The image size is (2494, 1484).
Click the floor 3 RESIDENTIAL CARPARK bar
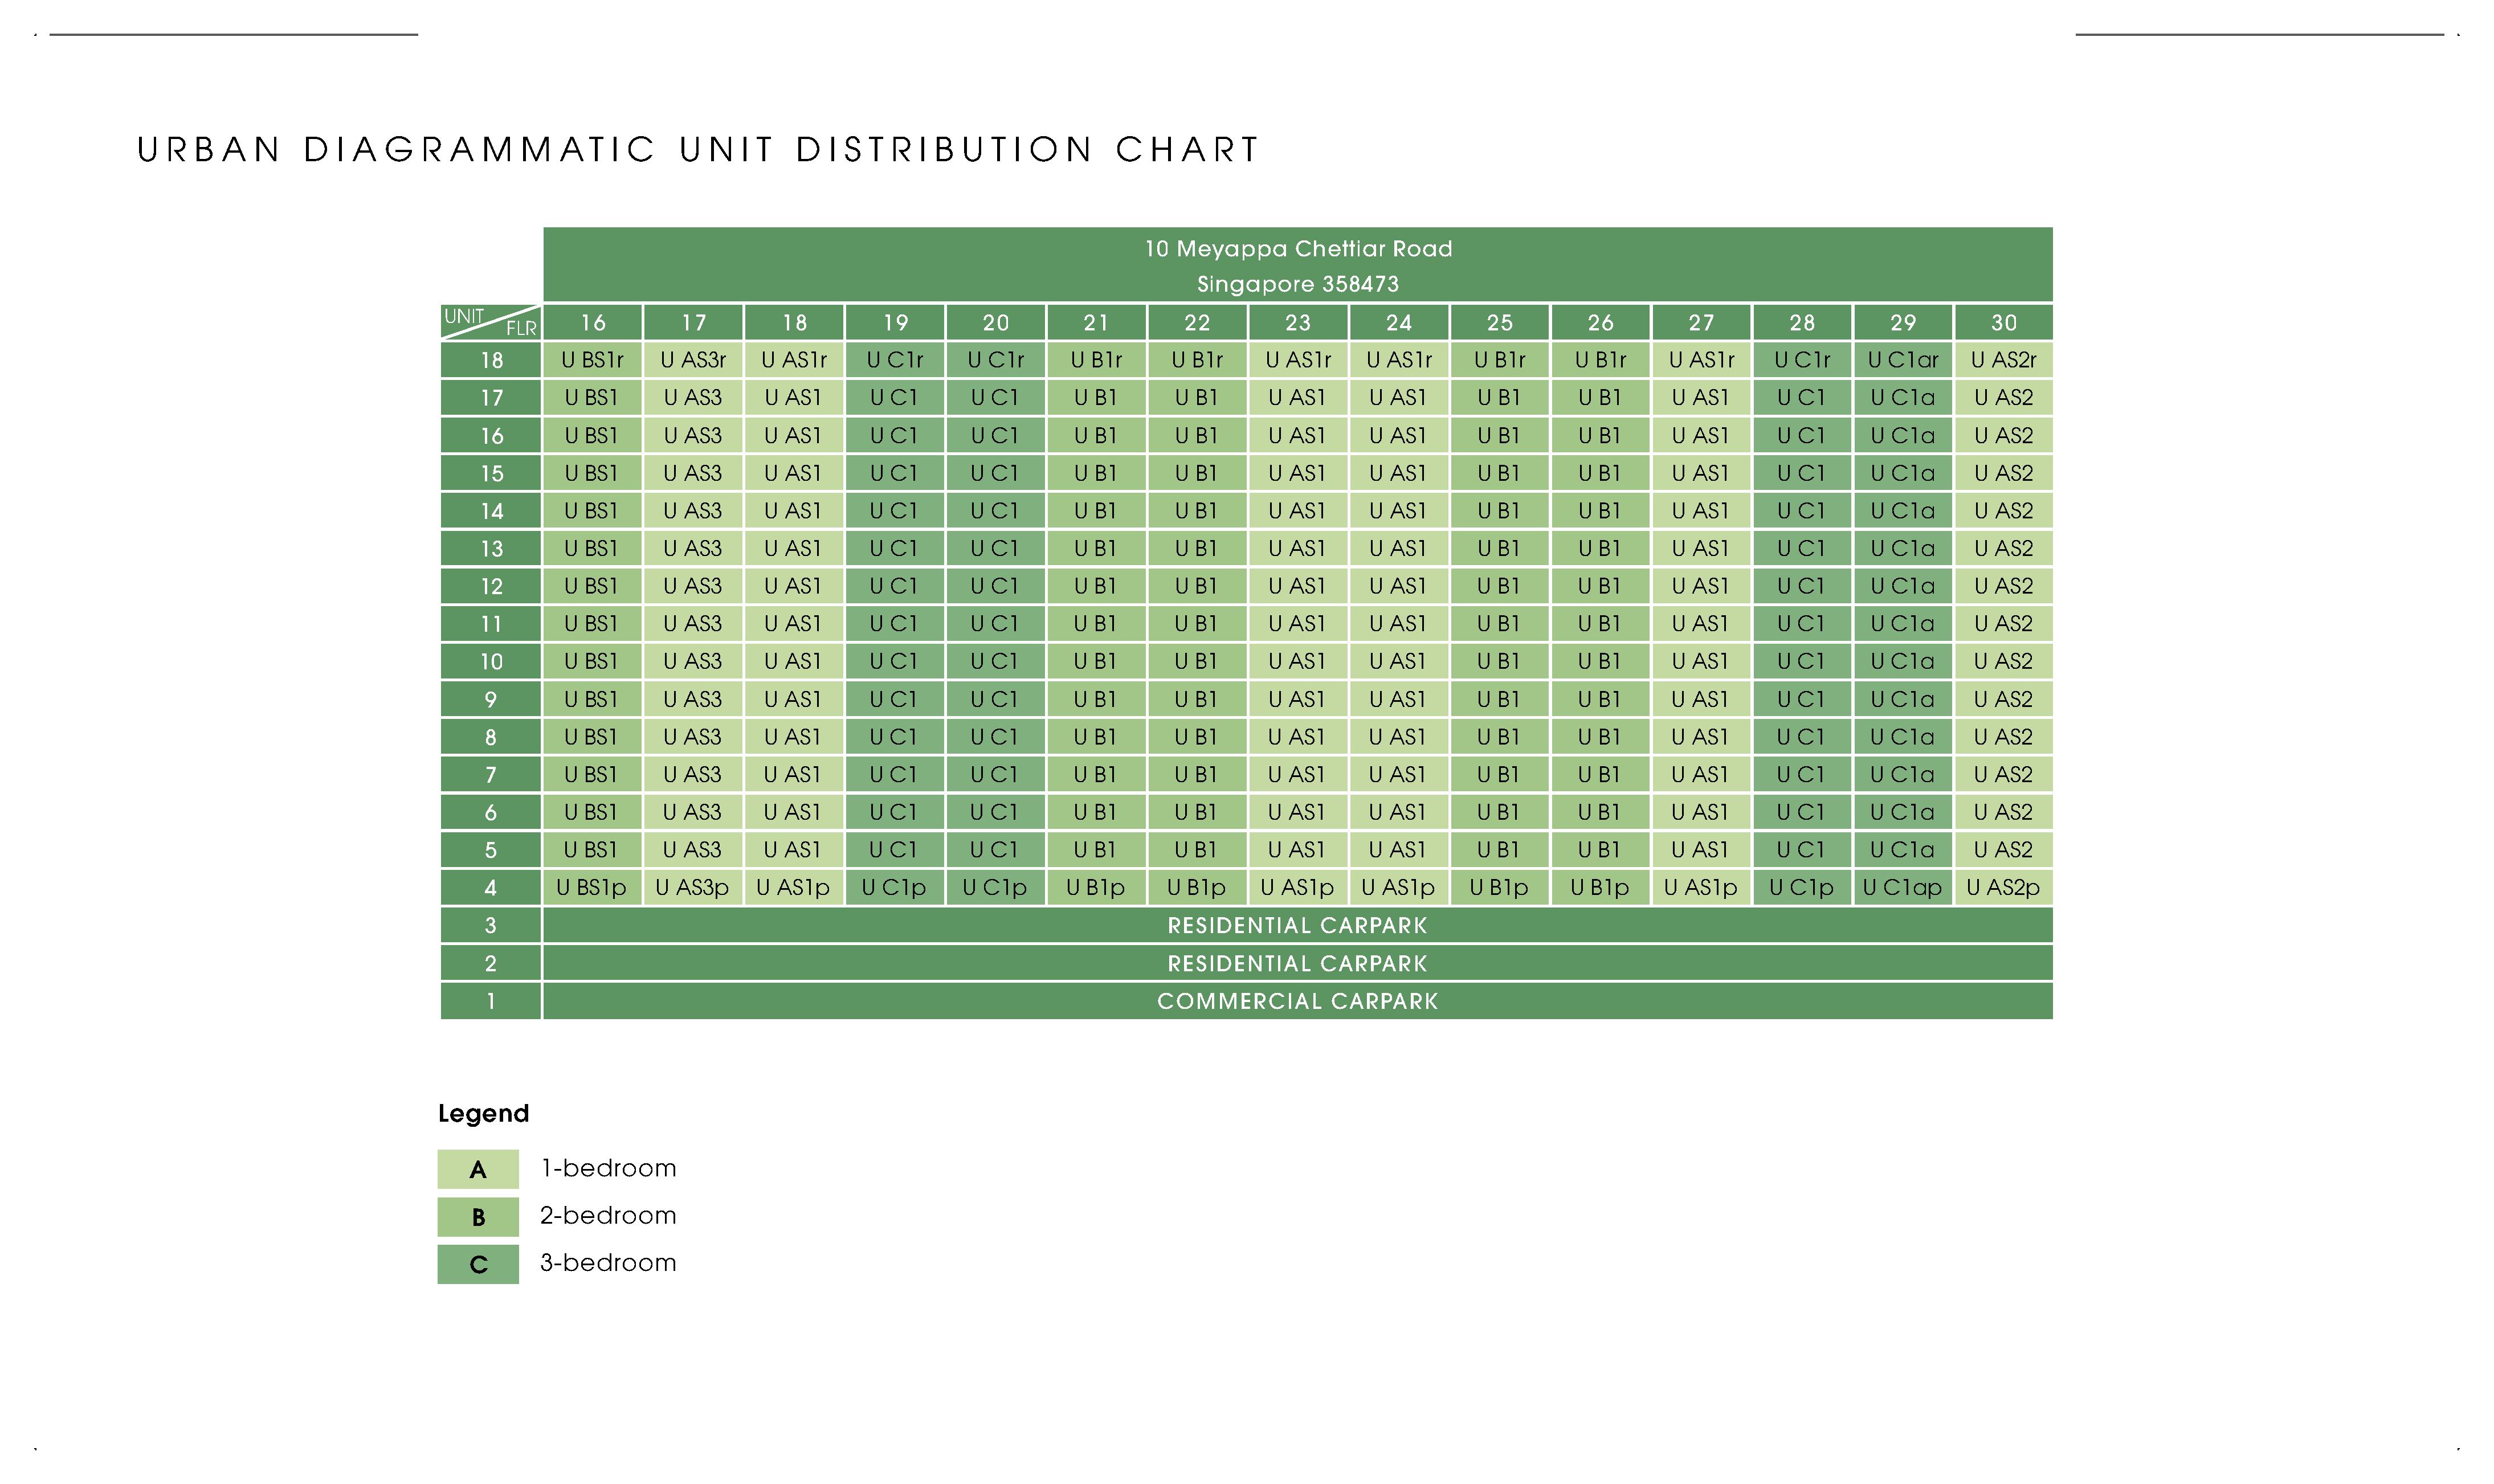coord(1297,925)
